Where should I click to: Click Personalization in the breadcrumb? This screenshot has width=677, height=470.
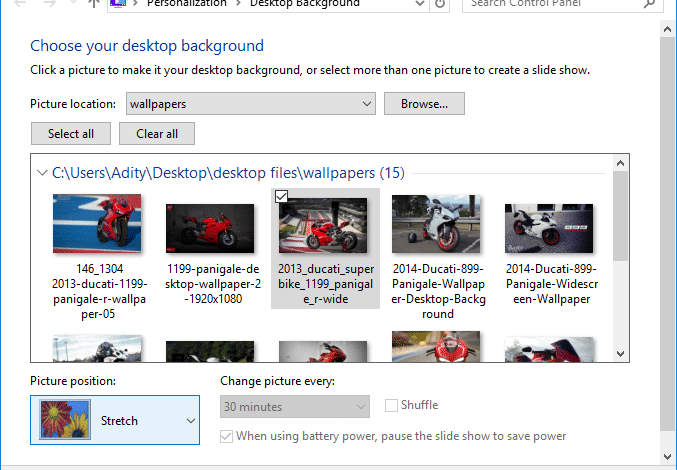point(187,3)
